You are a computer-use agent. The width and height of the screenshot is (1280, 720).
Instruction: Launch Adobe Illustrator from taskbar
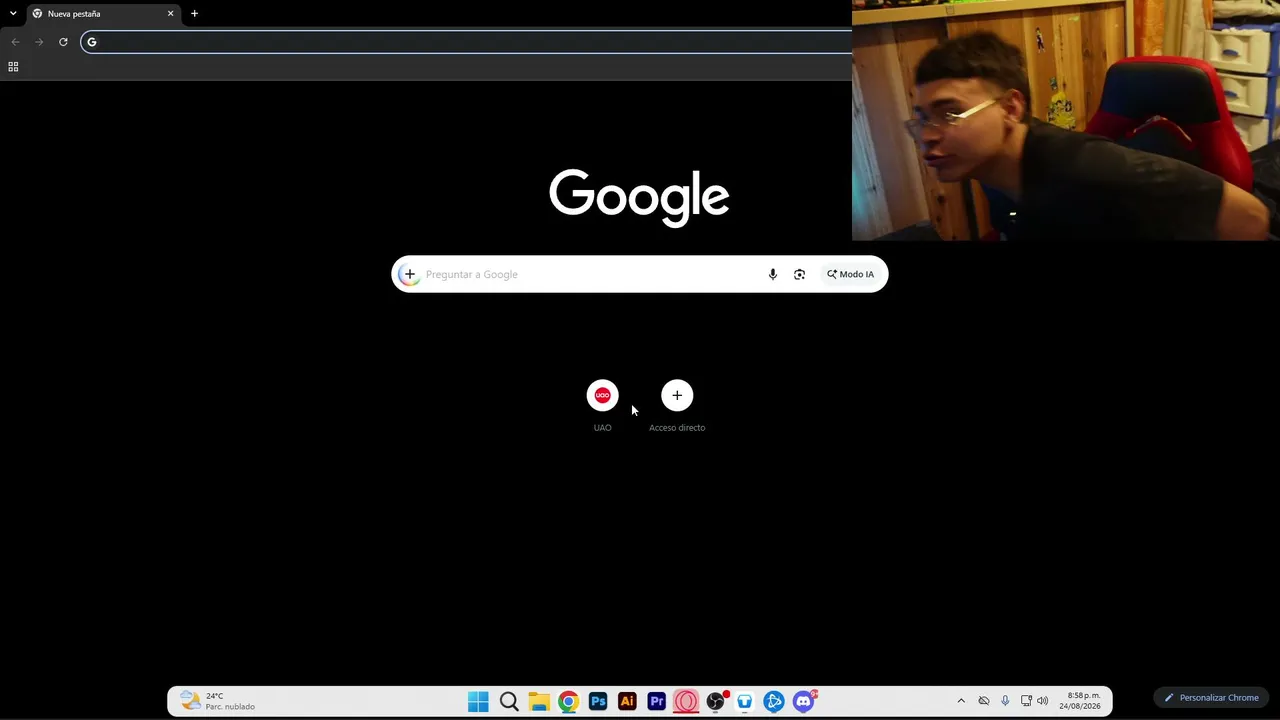click(627, 702)
